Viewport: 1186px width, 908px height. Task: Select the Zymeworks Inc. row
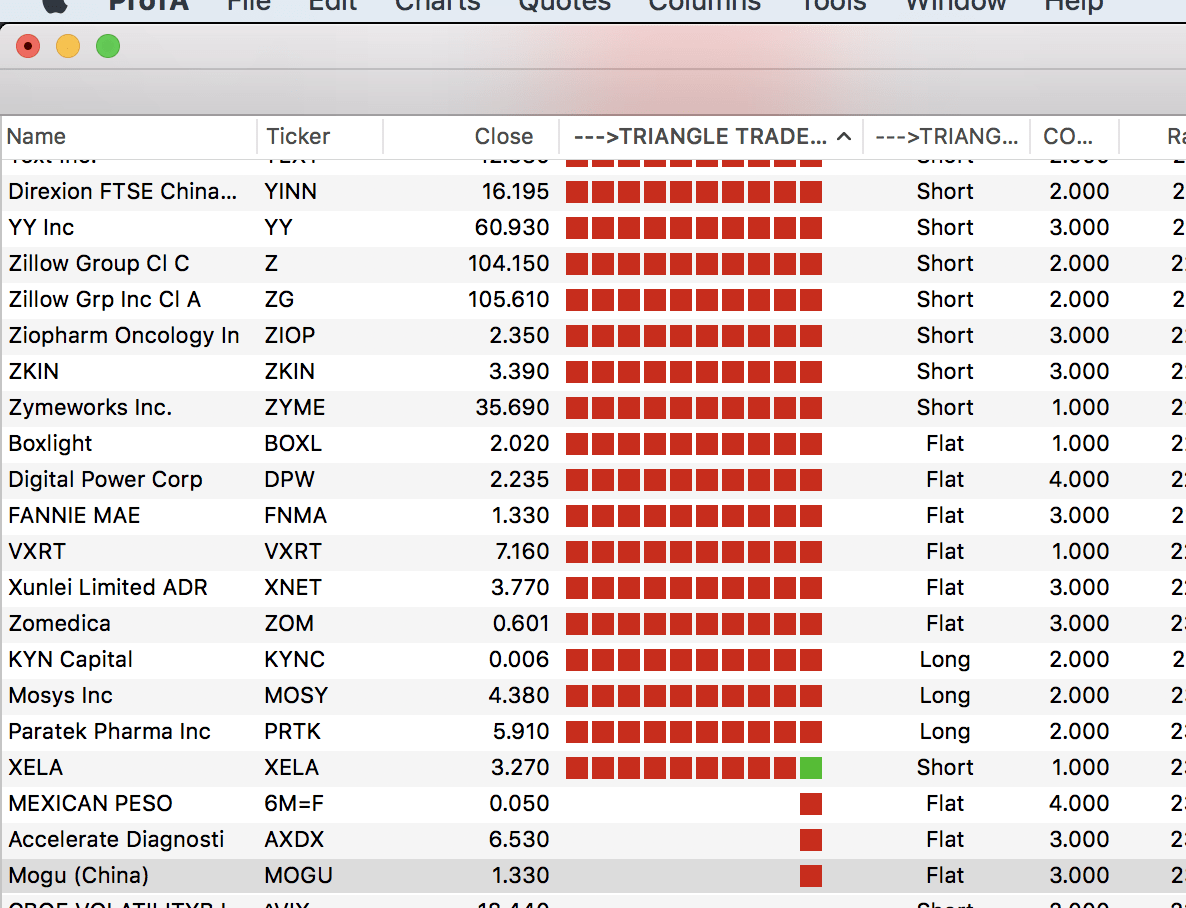point(593,407)
